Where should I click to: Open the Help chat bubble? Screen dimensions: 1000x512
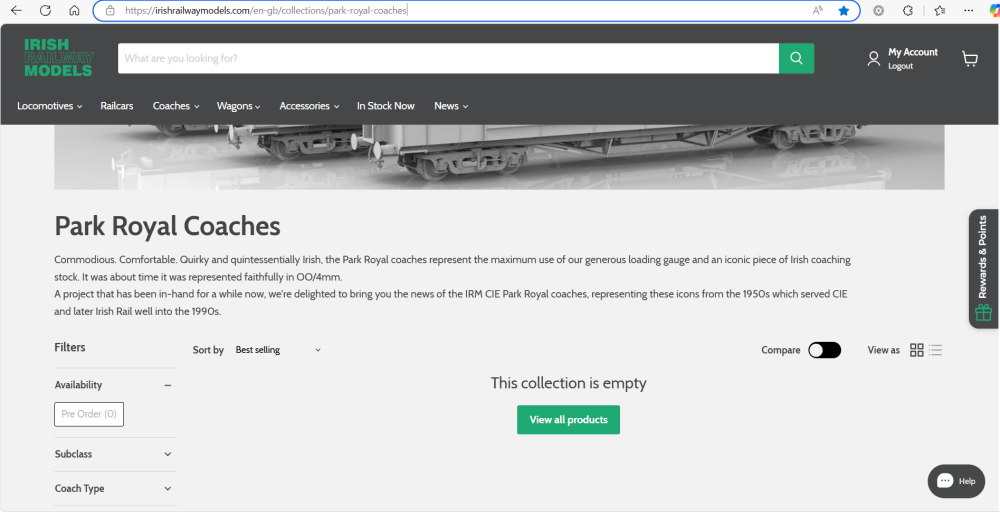pos(956,481)
